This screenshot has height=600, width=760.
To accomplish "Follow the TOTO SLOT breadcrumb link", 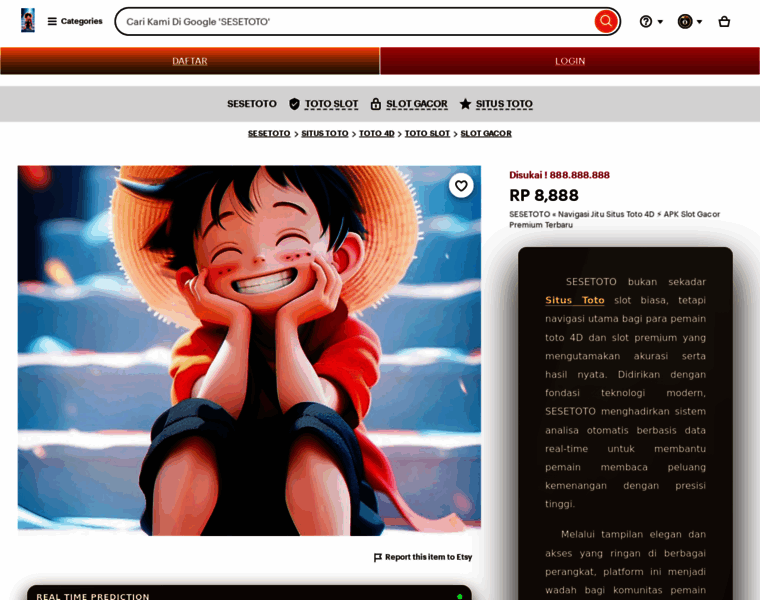I will (x=427, y=133).
